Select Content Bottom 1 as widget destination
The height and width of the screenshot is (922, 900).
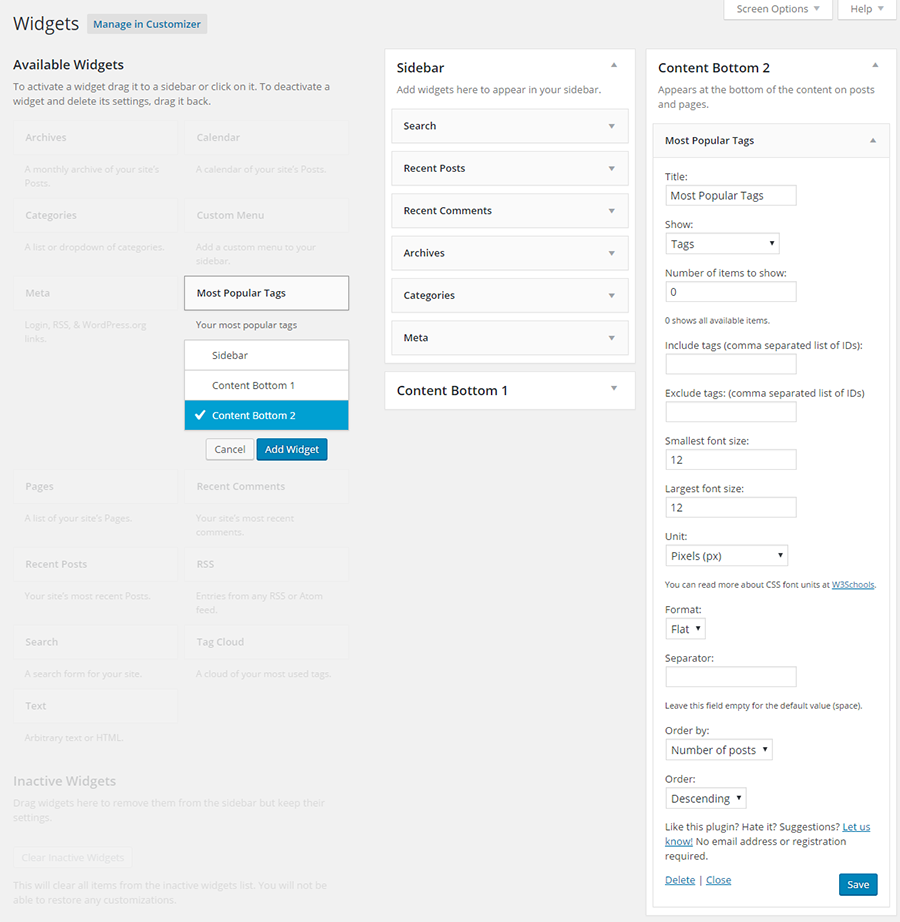tap(266, 385)
